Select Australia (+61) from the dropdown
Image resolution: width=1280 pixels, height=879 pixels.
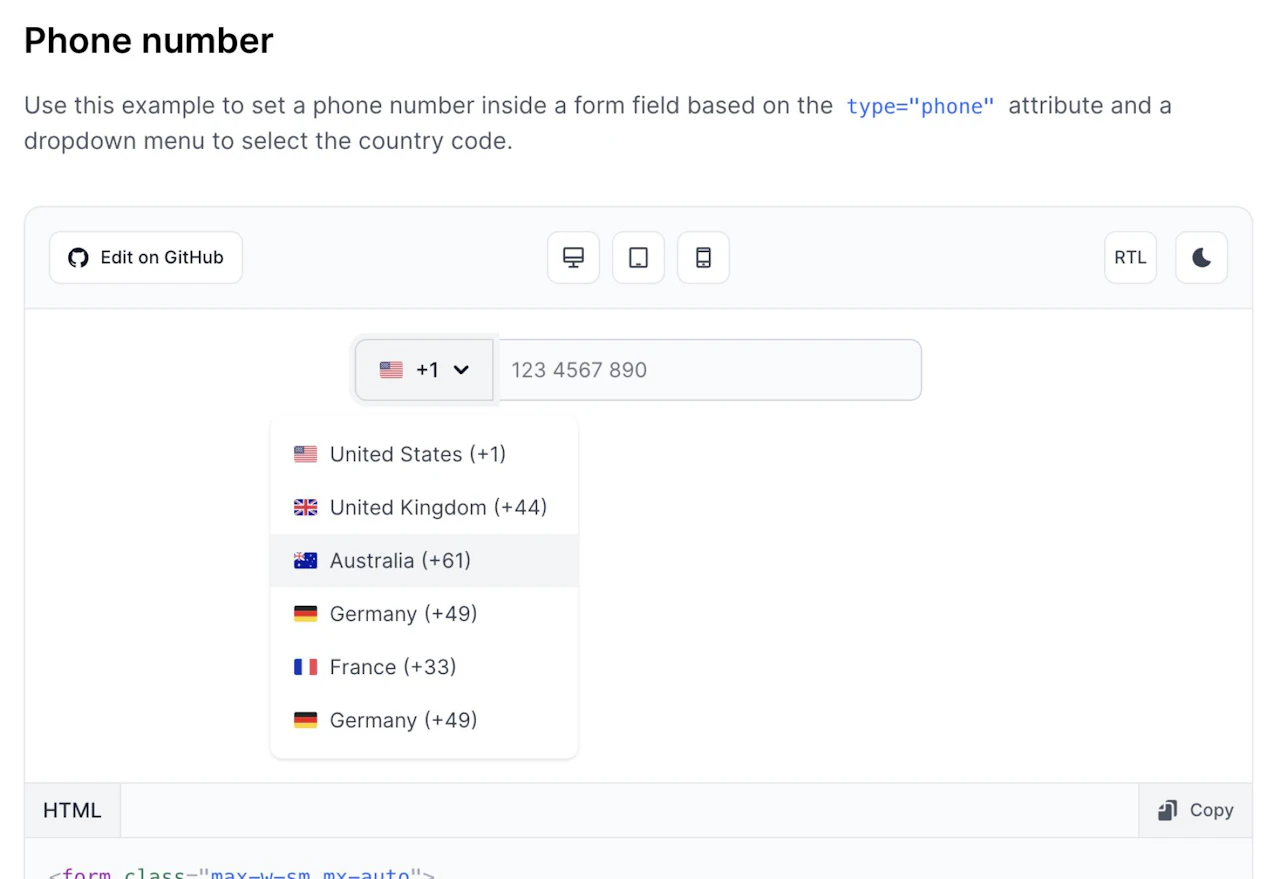point(400,560)
